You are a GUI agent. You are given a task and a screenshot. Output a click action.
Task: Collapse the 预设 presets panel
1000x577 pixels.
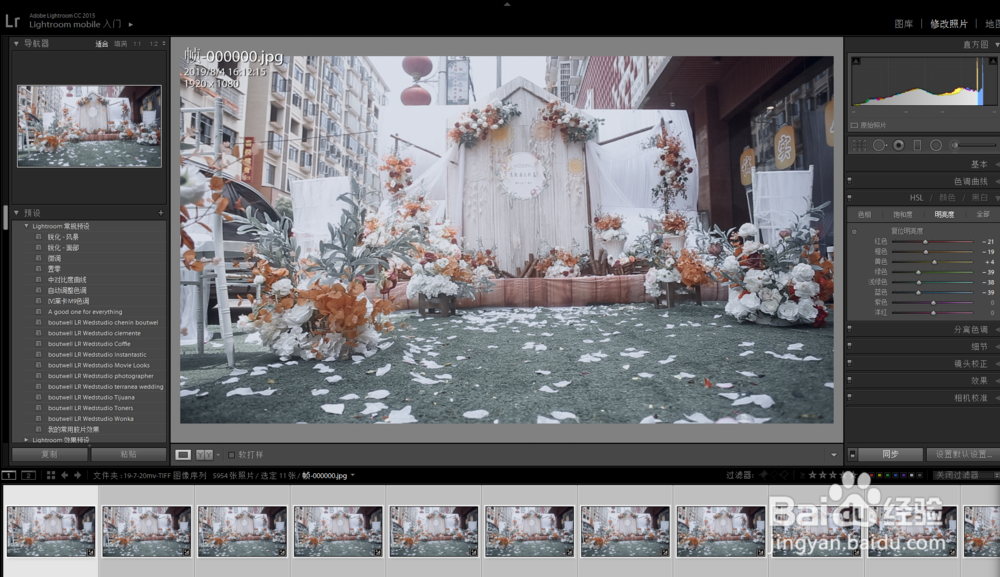(x=16, y=213)
